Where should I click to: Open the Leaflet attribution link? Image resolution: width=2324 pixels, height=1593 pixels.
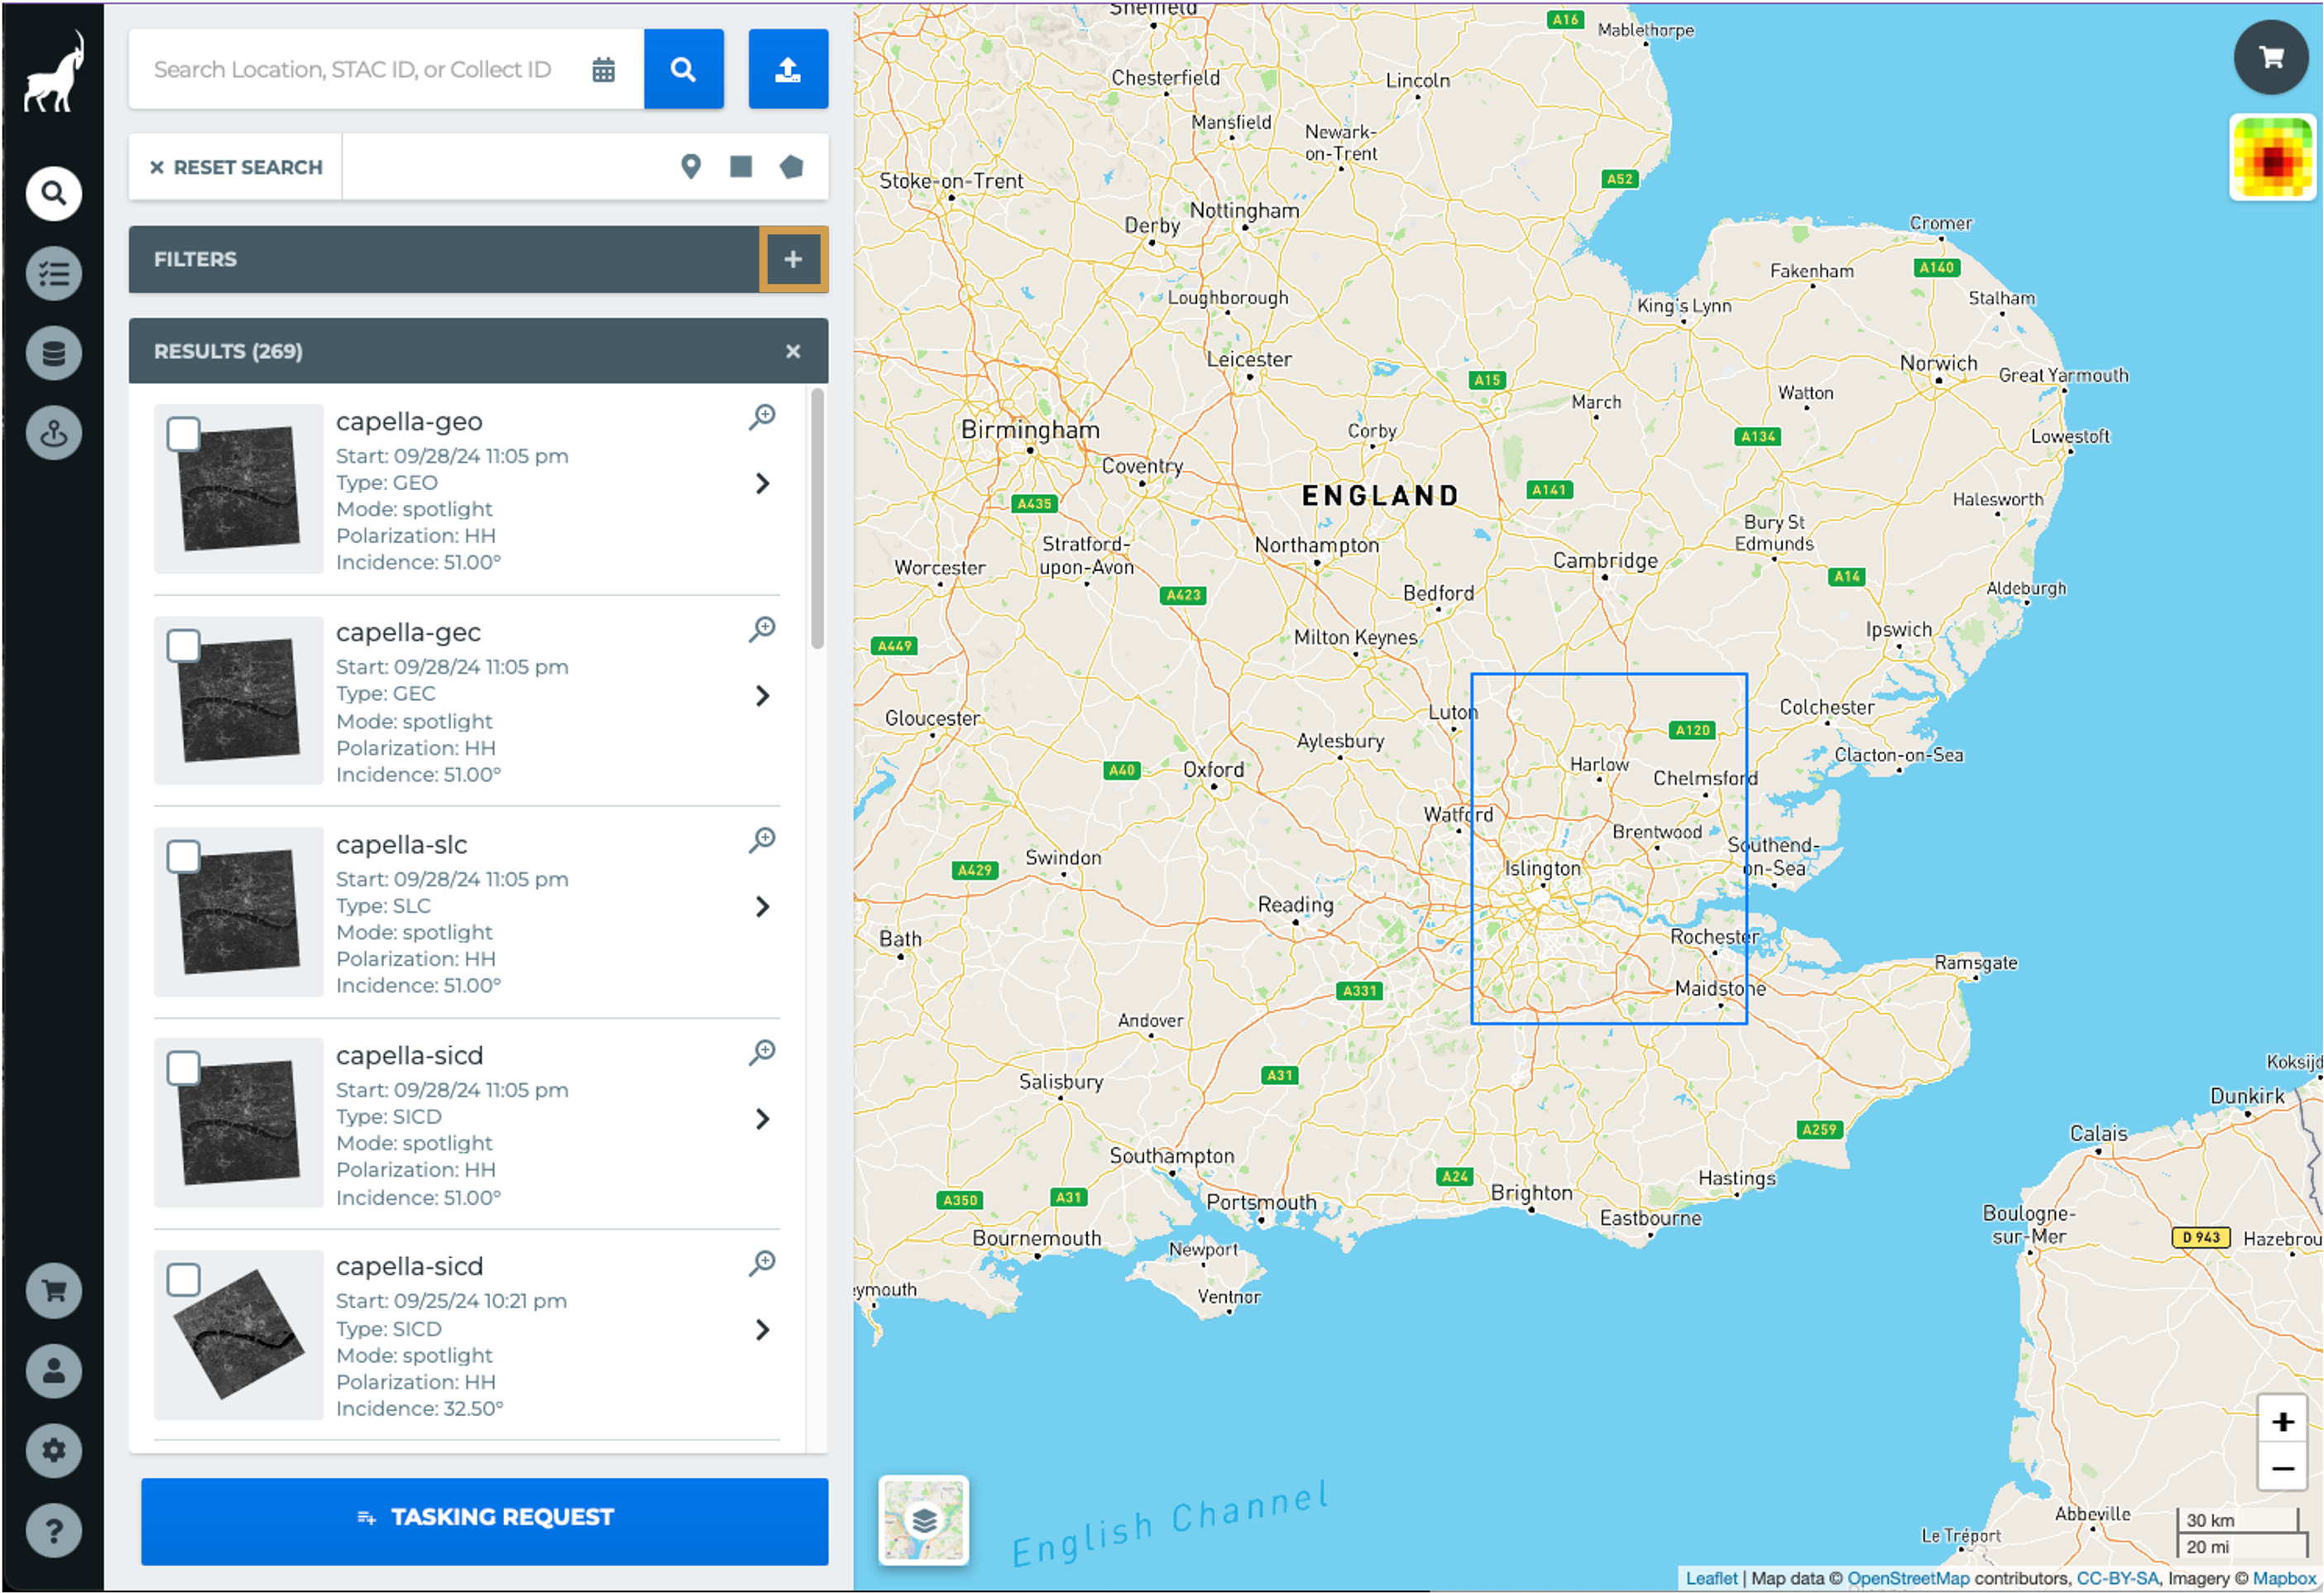1711,1577
